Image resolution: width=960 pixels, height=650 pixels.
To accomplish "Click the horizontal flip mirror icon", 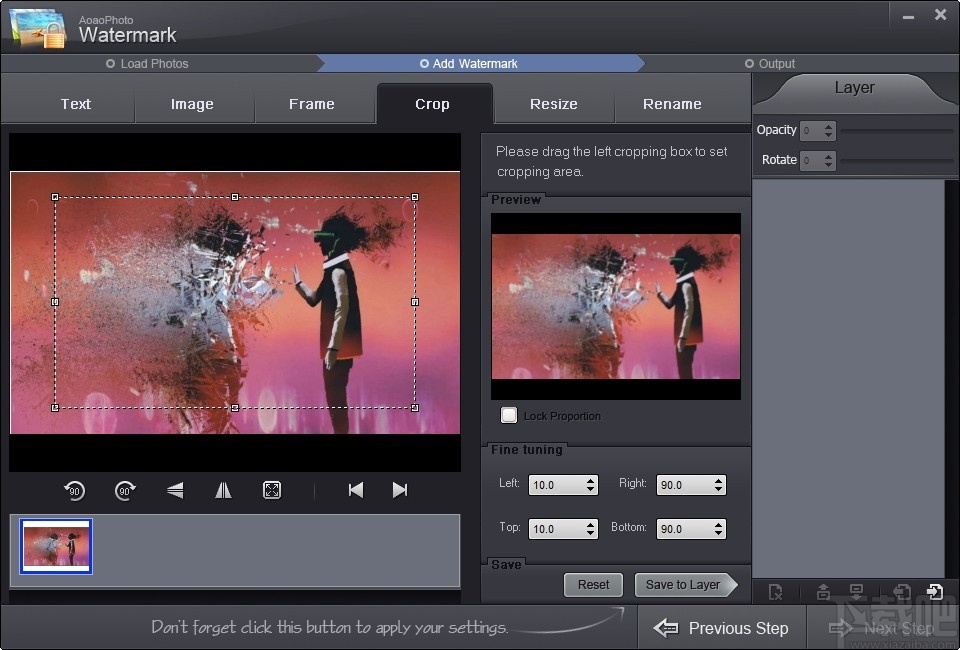I will [x=223, y=490].
